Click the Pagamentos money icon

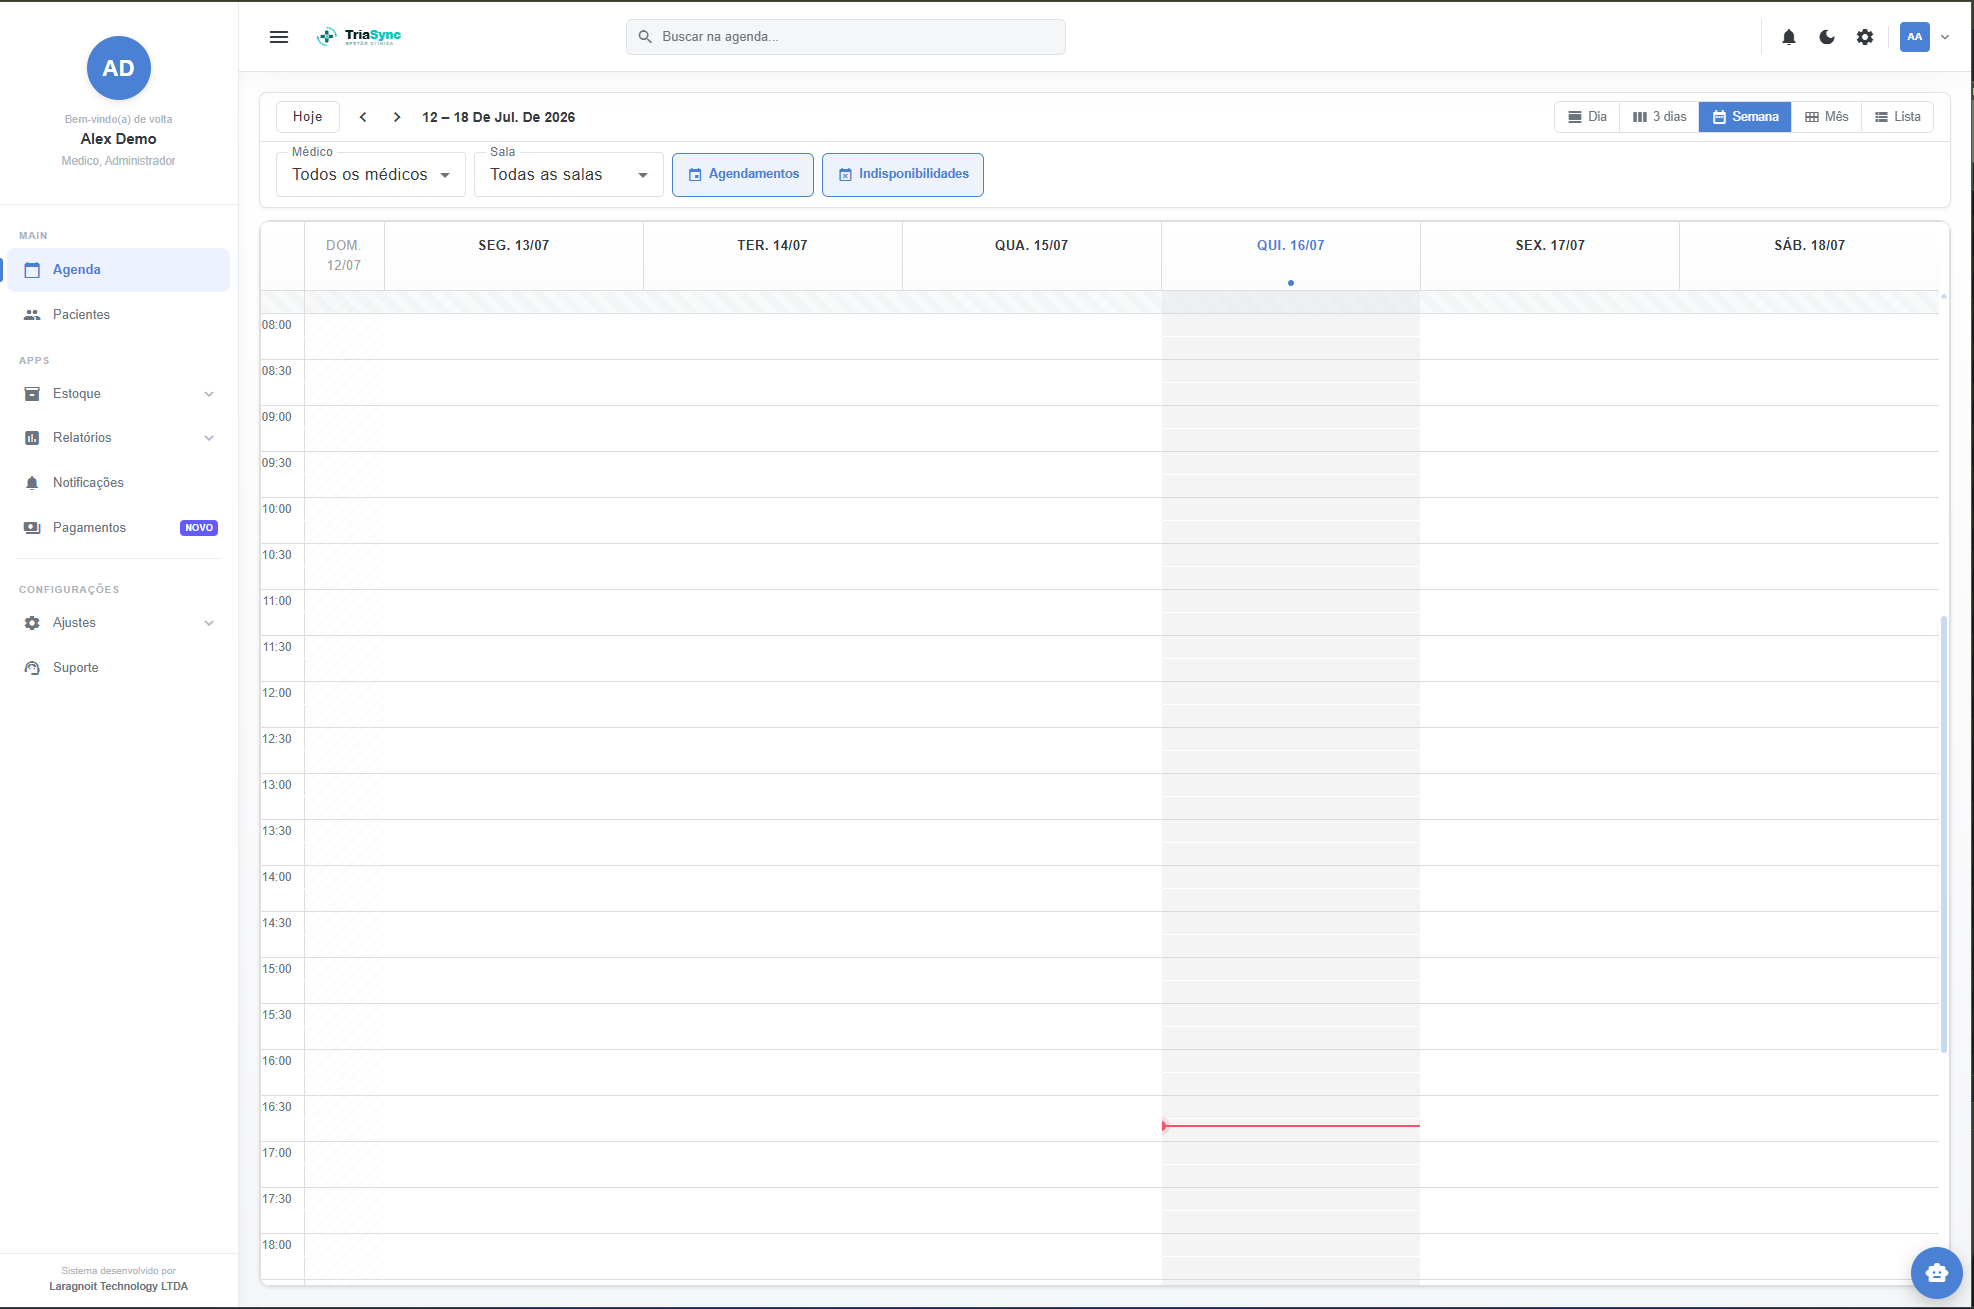[32, 528]
